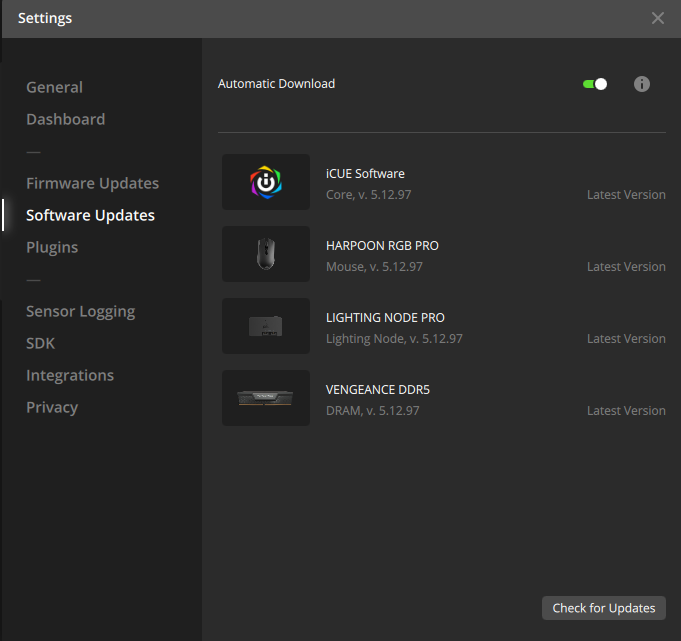The width and height of the screenshot is (681, 641).
Task: Open the General settings section
Action: pyautogui.click(x=54, y=87)
